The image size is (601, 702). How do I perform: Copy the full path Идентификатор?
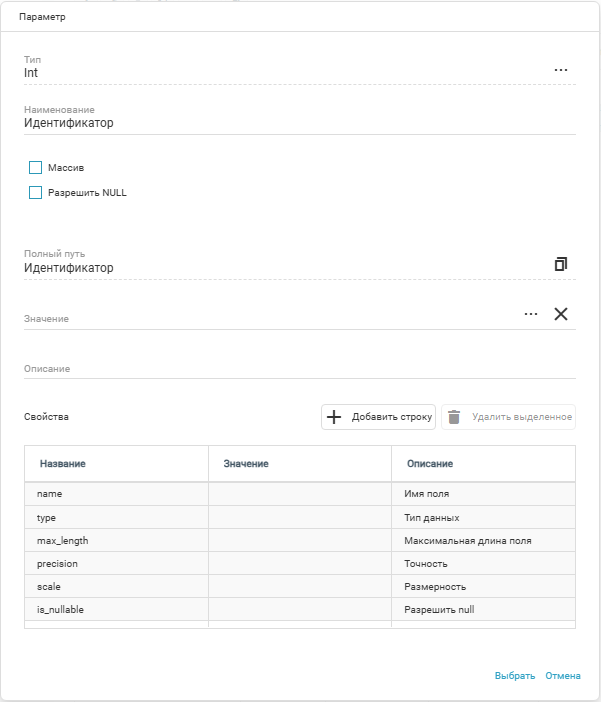561,264
